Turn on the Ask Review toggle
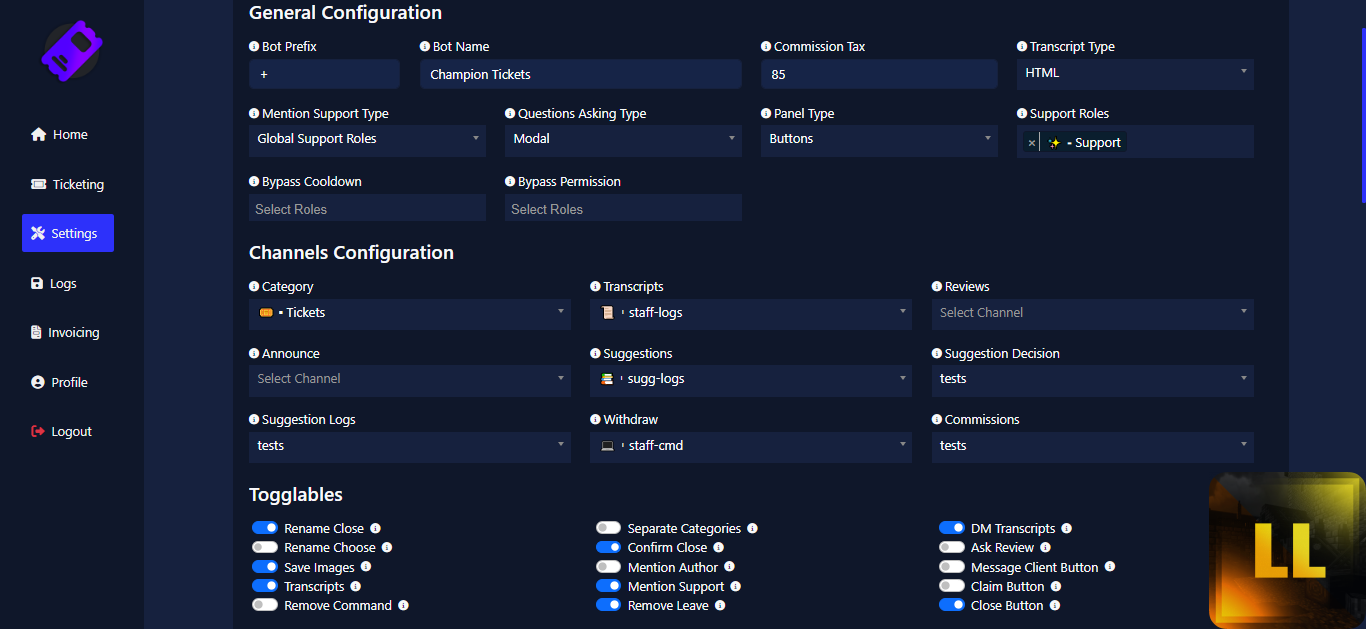 pyautogui.click(x=952, y=547)
